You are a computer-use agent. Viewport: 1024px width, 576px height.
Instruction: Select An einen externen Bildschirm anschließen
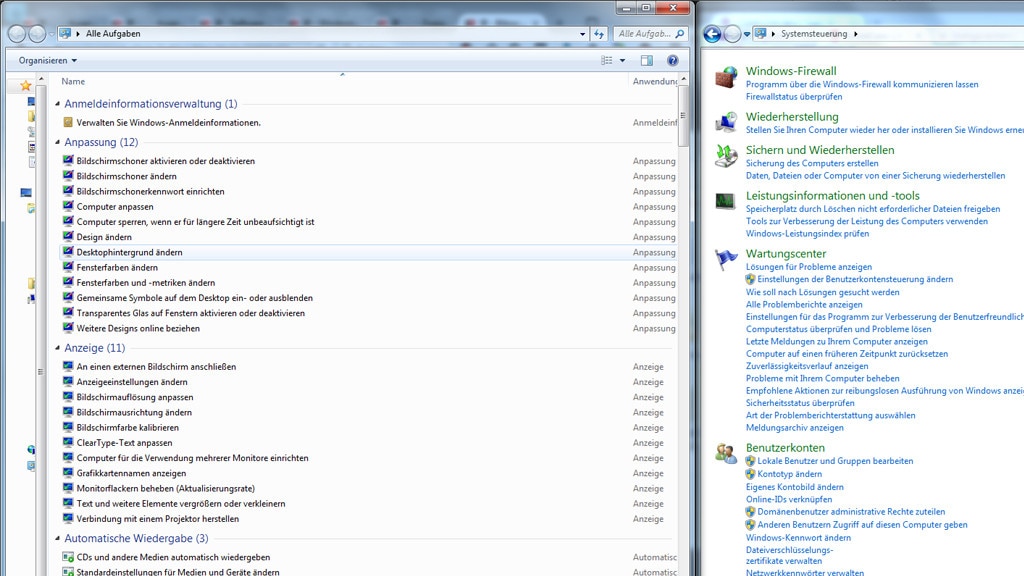(x=156, y=366)
